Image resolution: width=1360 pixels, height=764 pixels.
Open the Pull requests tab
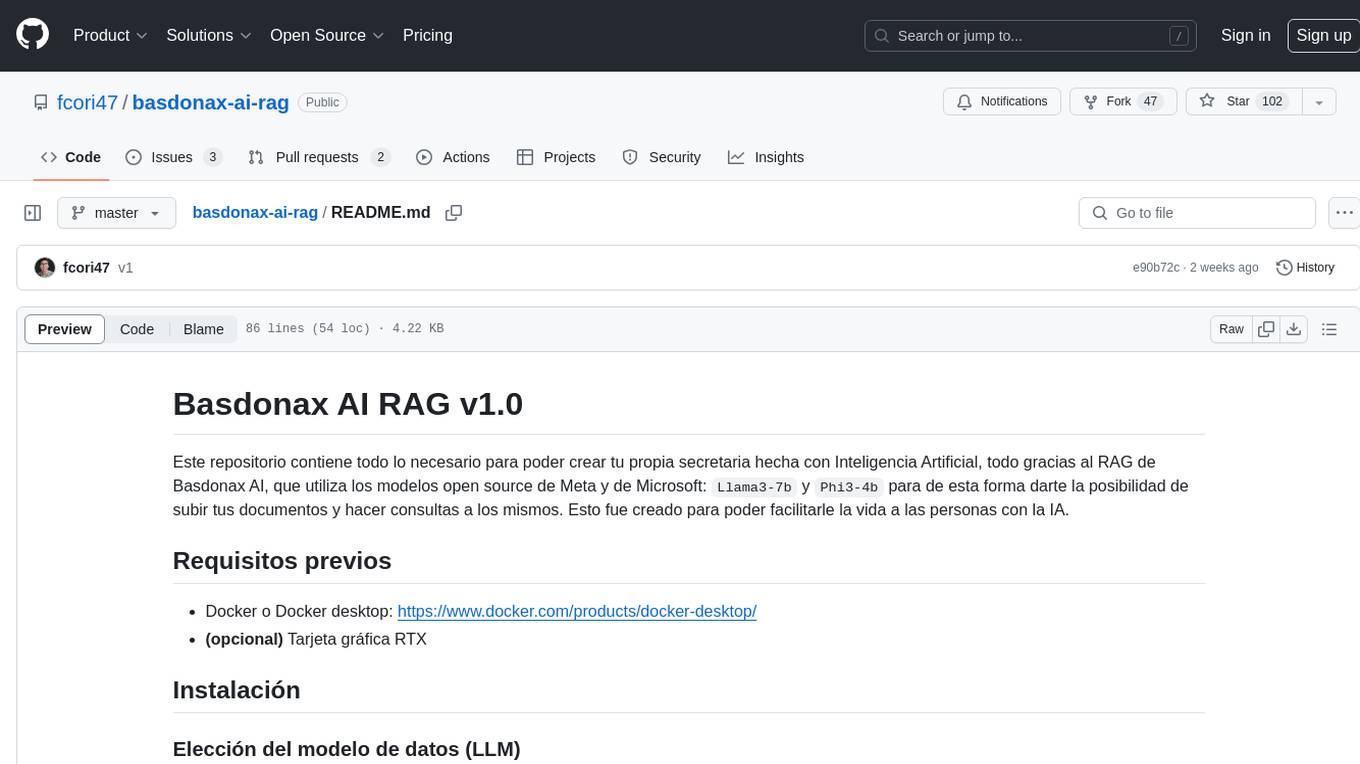(x=318, y=157)
